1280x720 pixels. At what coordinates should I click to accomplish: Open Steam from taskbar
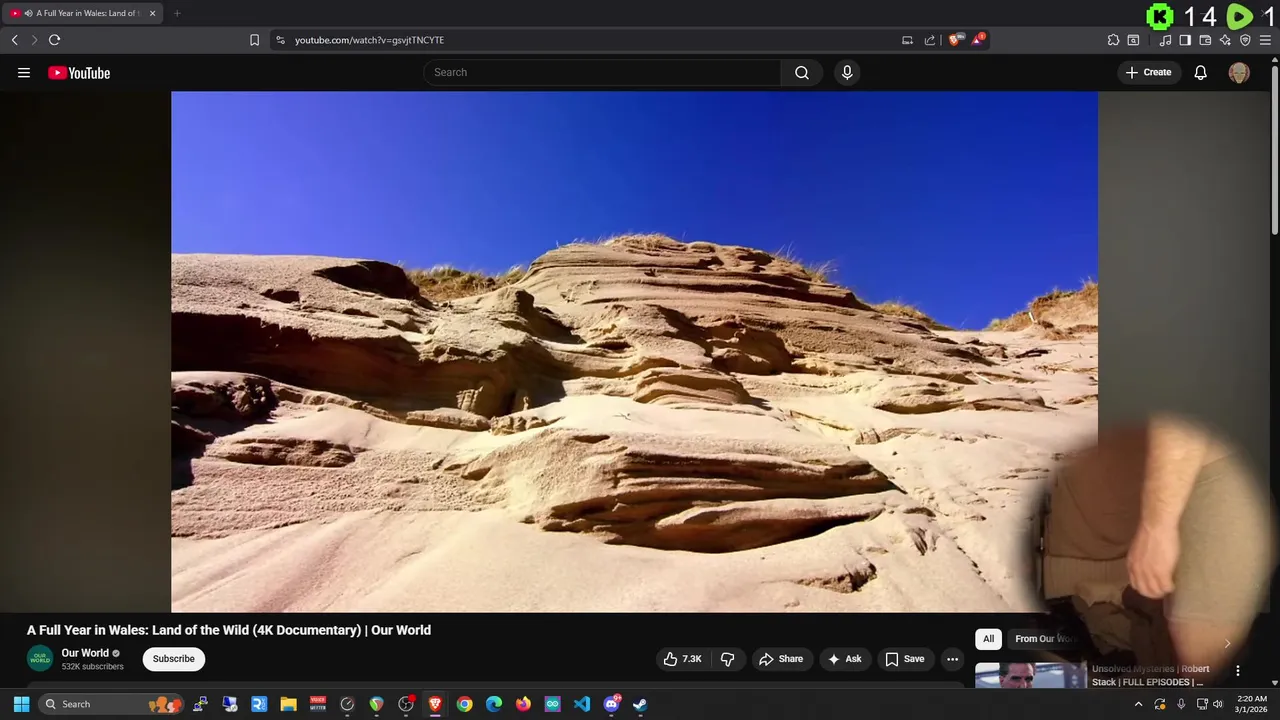[x=640, y=704]
